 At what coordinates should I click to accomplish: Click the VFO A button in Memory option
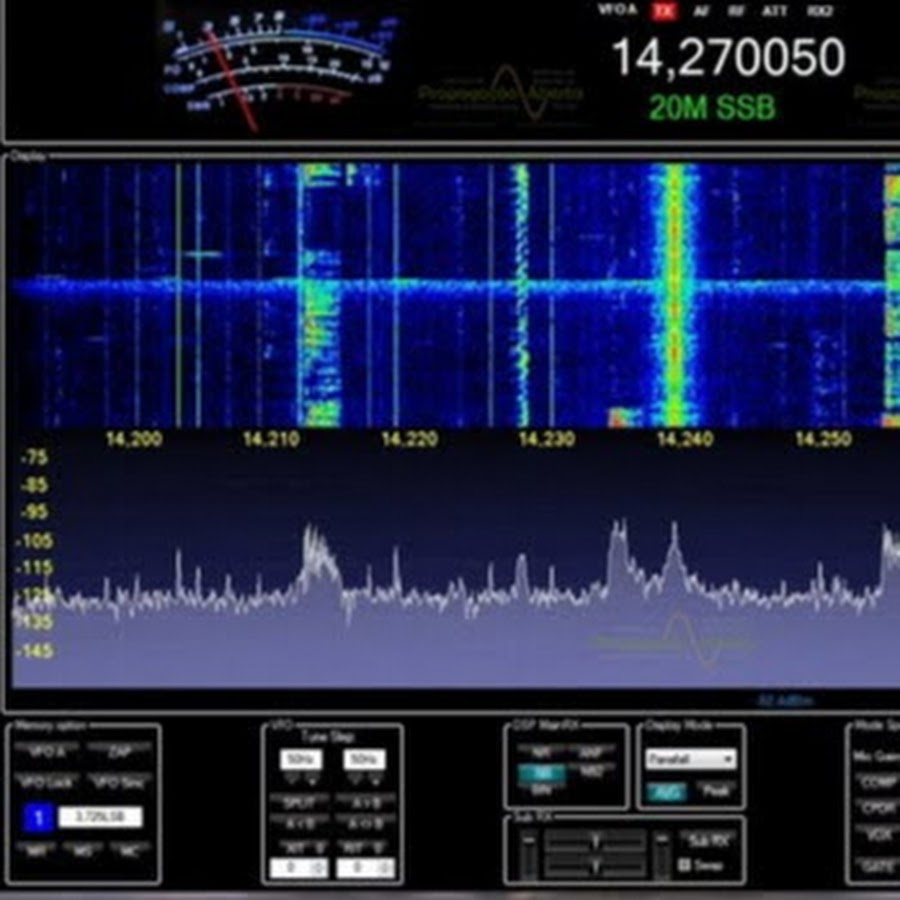click(47, 751)
